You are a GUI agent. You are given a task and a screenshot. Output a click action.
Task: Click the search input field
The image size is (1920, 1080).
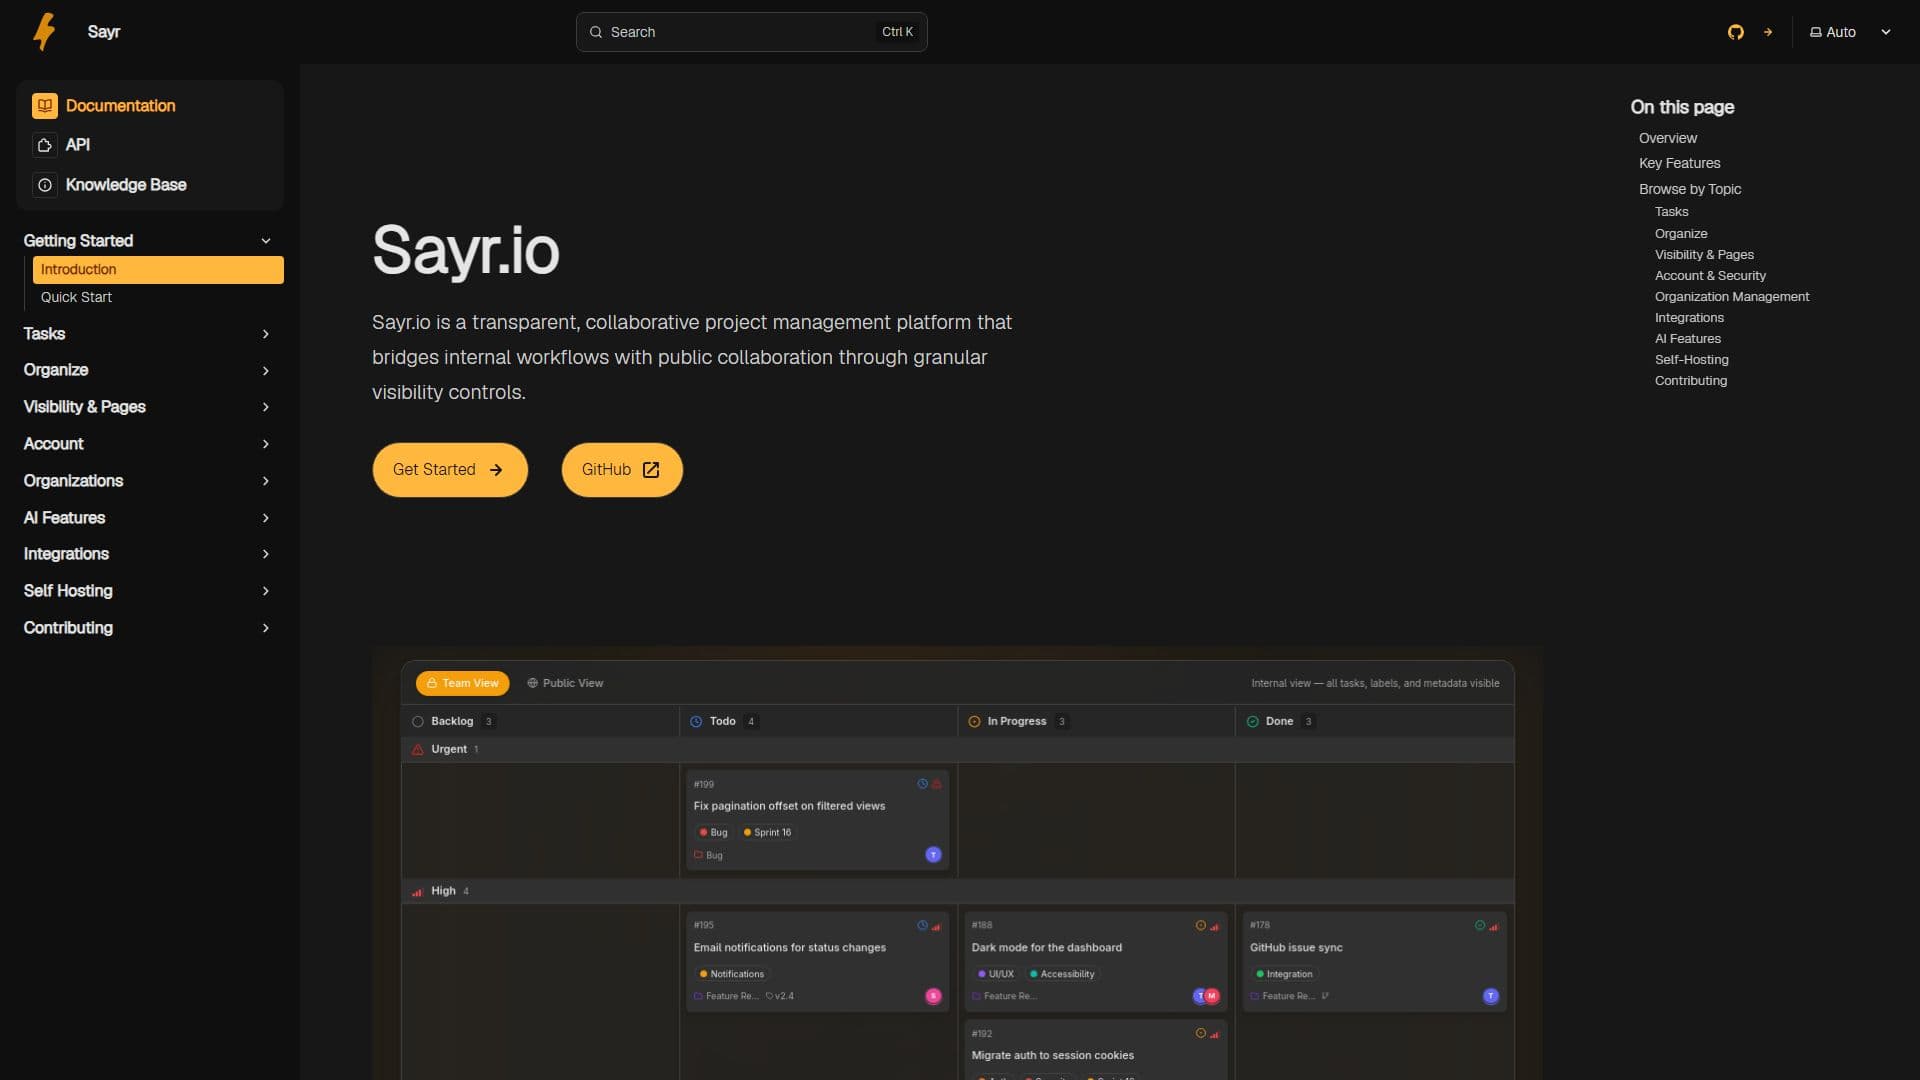pyautogui.click(x=751, y=32)
